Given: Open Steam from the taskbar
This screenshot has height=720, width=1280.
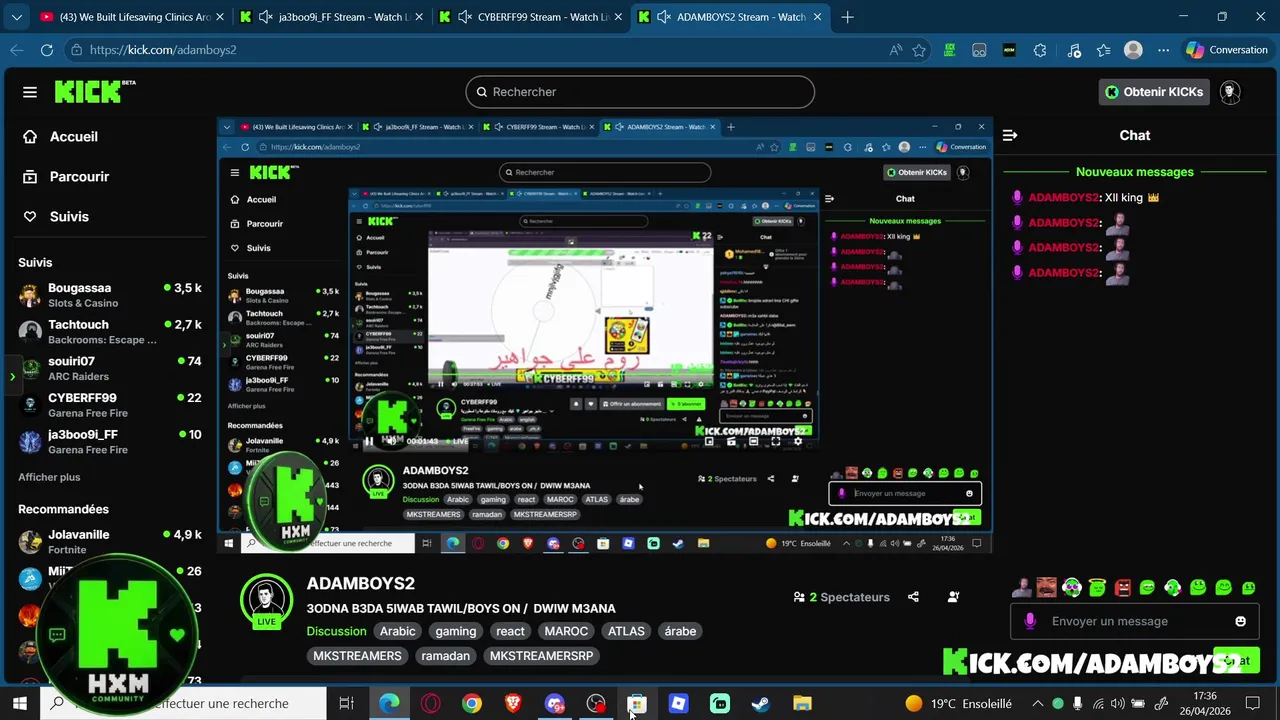Looking at the screenshot, I should 761,704.
